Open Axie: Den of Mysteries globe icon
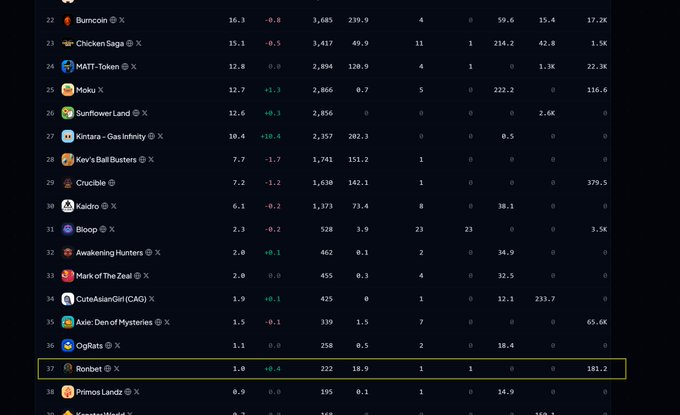The width and height of the screenshot is (680, 415). click(x=158, y=322)
